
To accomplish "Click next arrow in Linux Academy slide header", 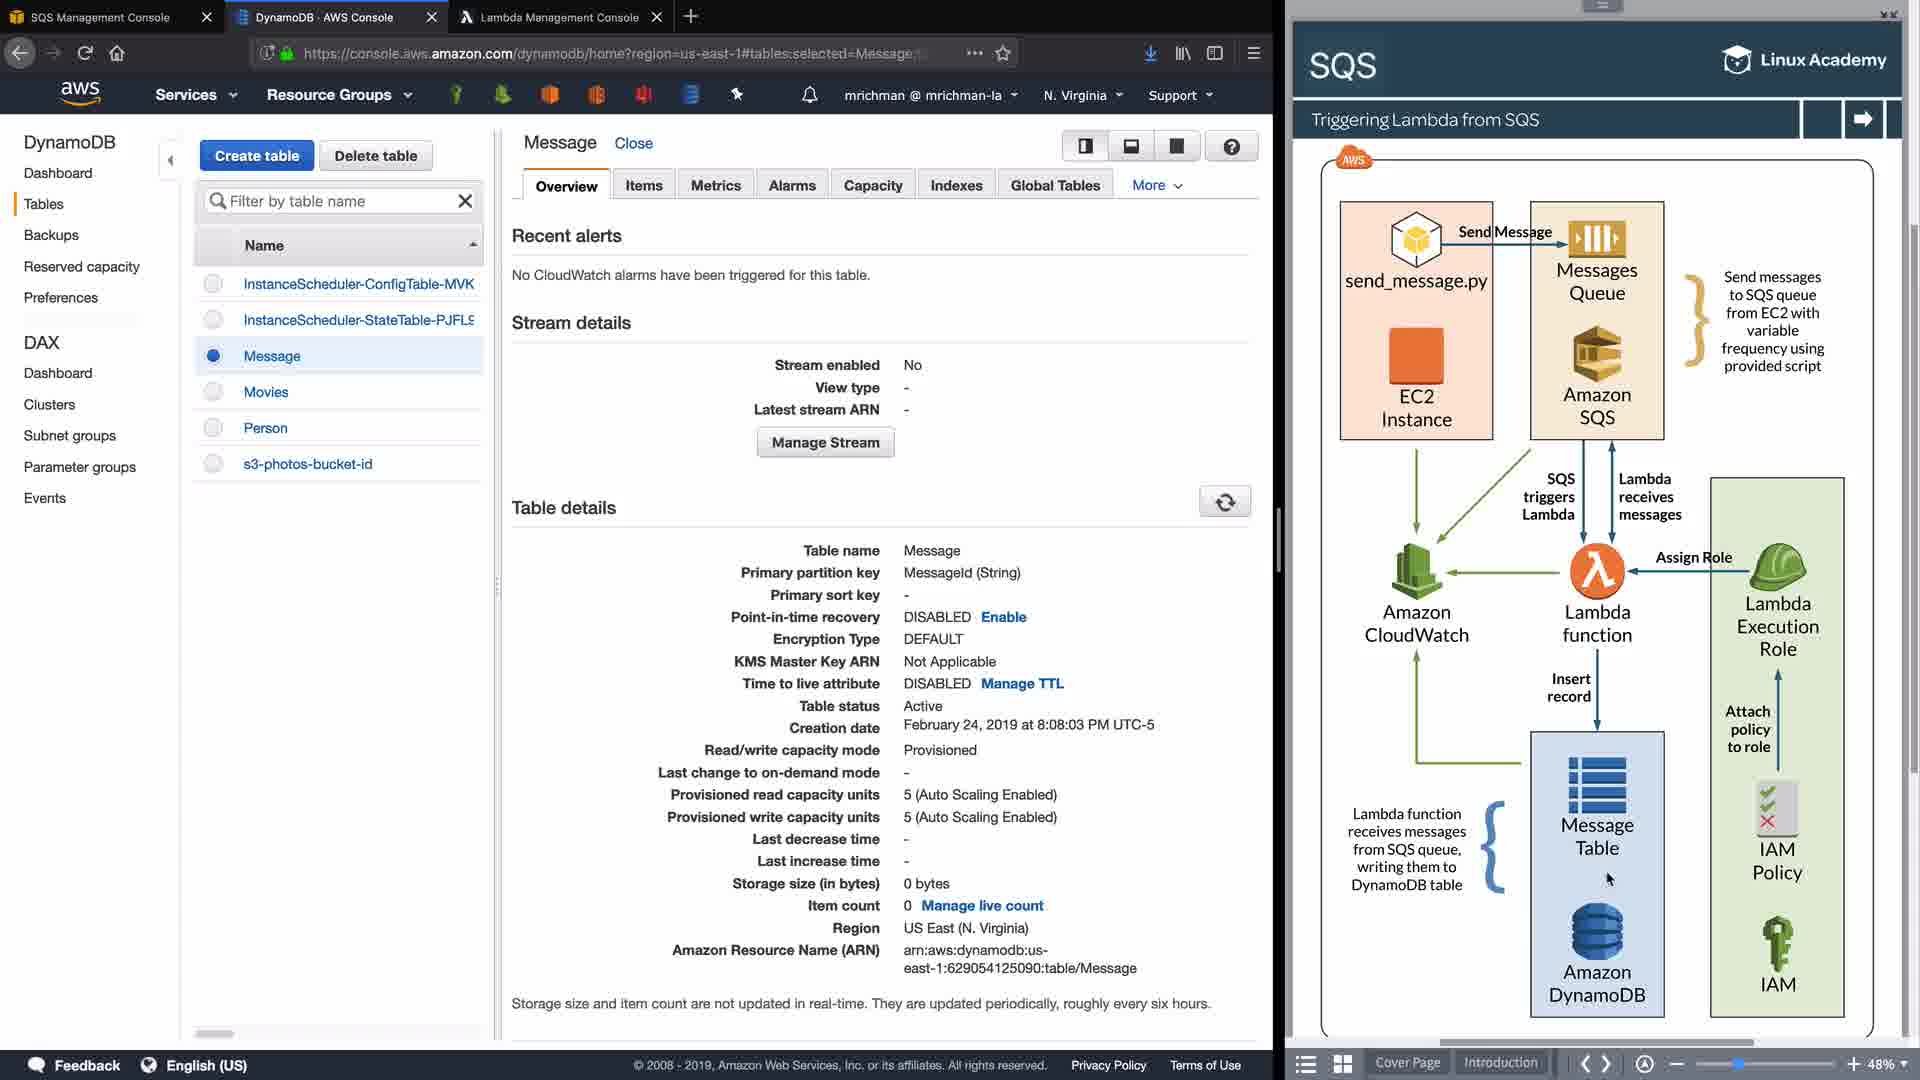I will tap(1862, 120).
